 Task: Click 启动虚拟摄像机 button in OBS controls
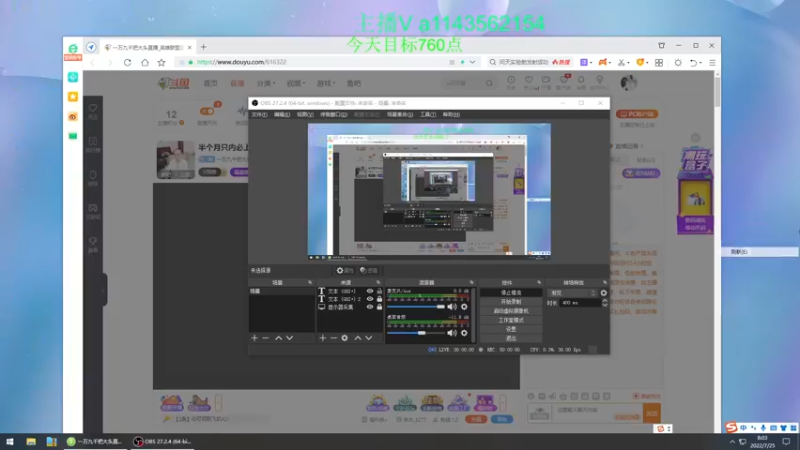[x=511, y=311]
